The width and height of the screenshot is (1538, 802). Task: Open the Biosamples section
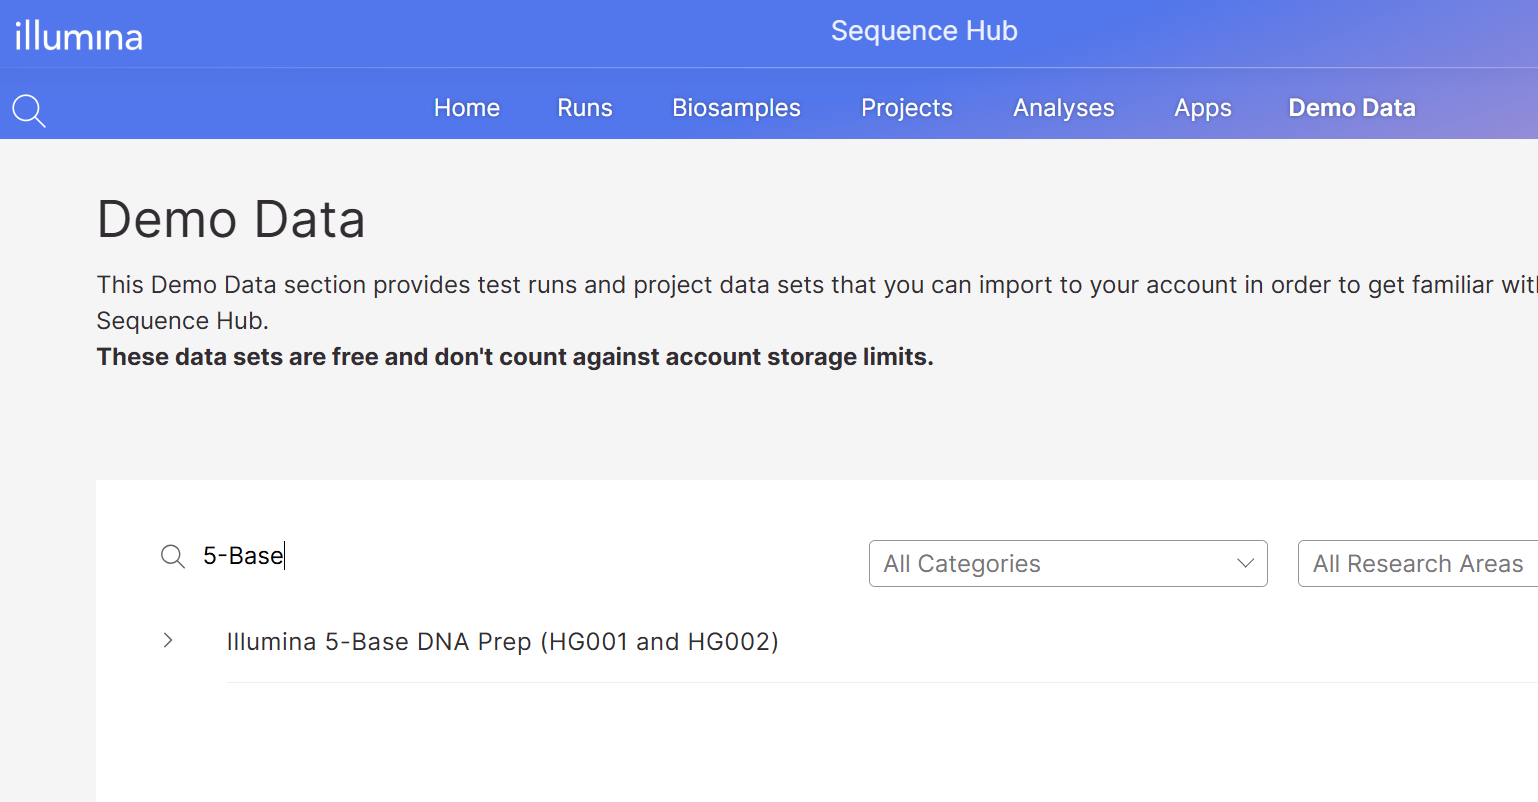736,108
